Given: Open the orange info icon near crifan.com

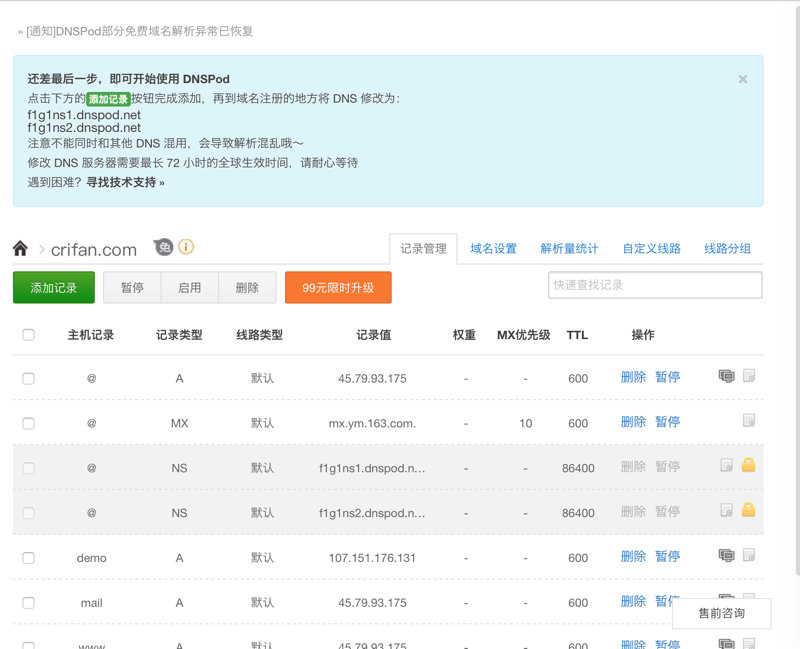Looking at the screenshot, I should point(186,247).
